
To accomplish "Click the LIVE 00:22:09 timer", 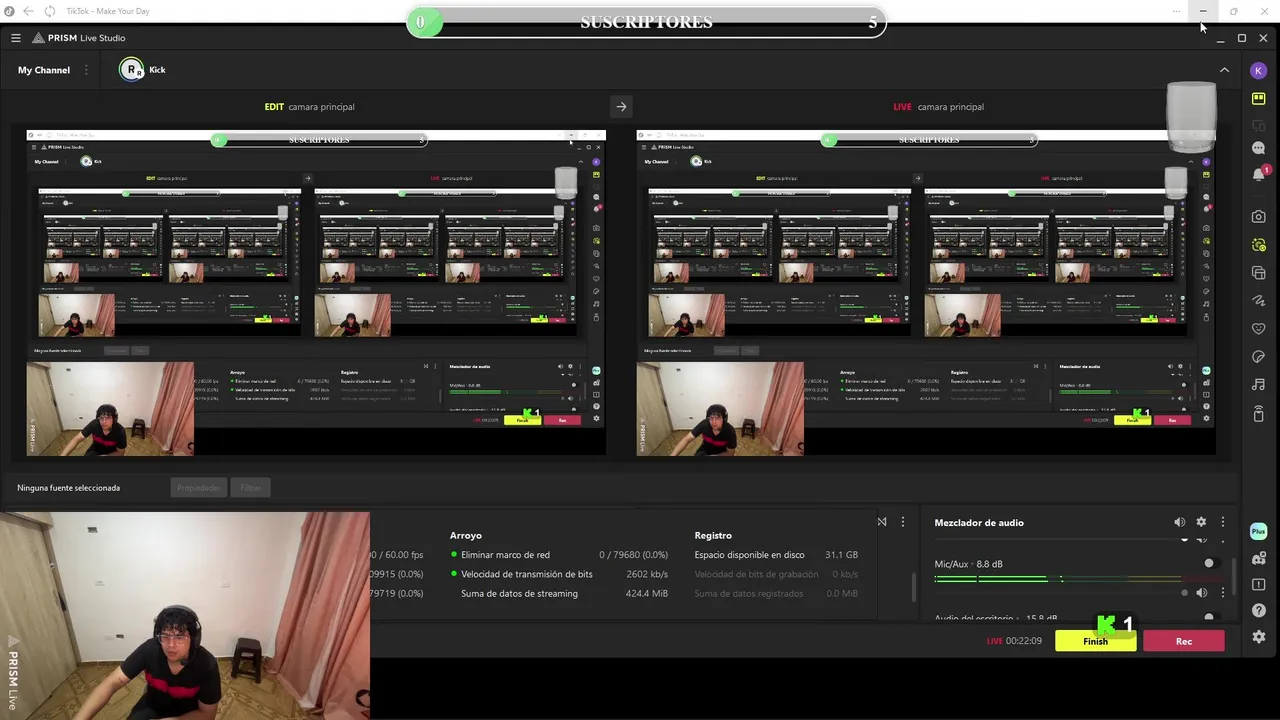I will (1014, 641).
